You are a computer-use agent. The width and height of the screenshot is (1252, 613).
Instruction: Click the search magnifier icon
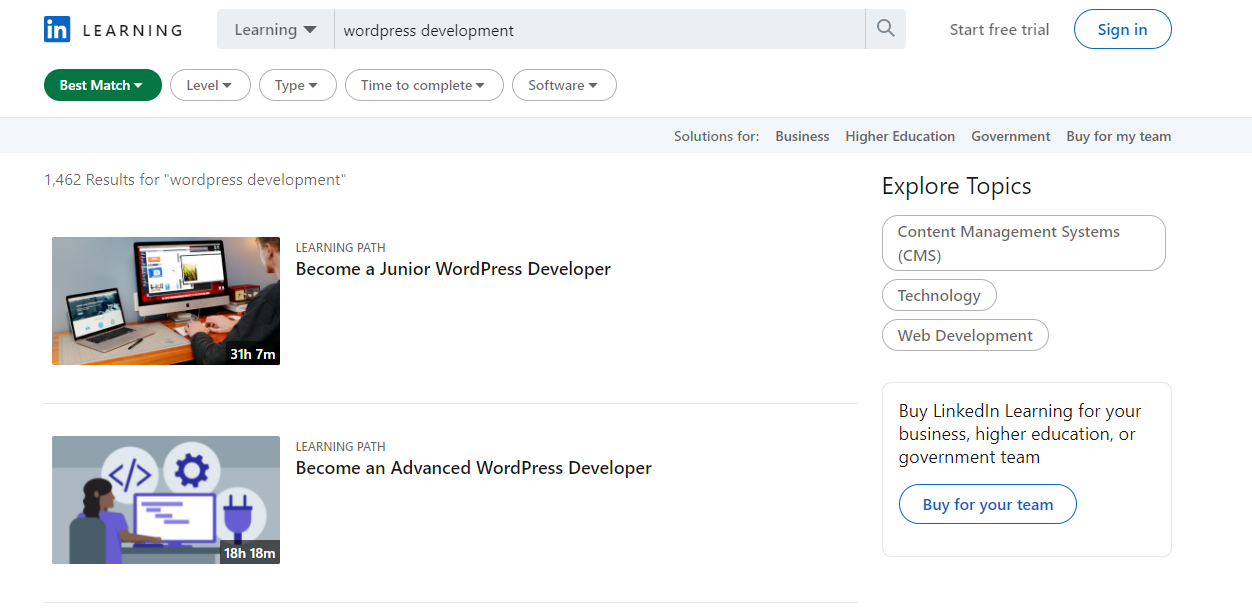coord(885,29)
